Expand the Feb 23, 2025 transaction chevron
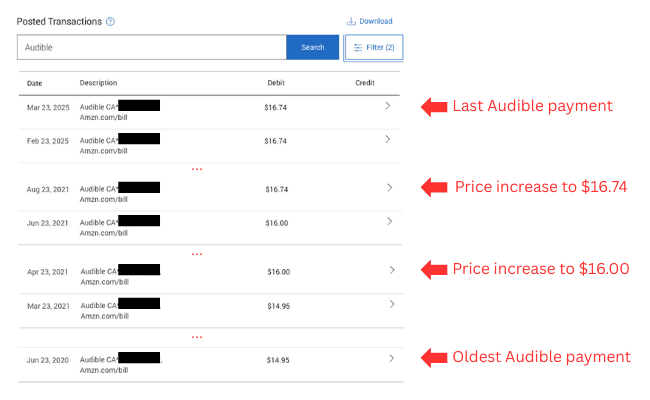This screenshot has width=650, height=400. pyautogui.click(x=388, y=139)
